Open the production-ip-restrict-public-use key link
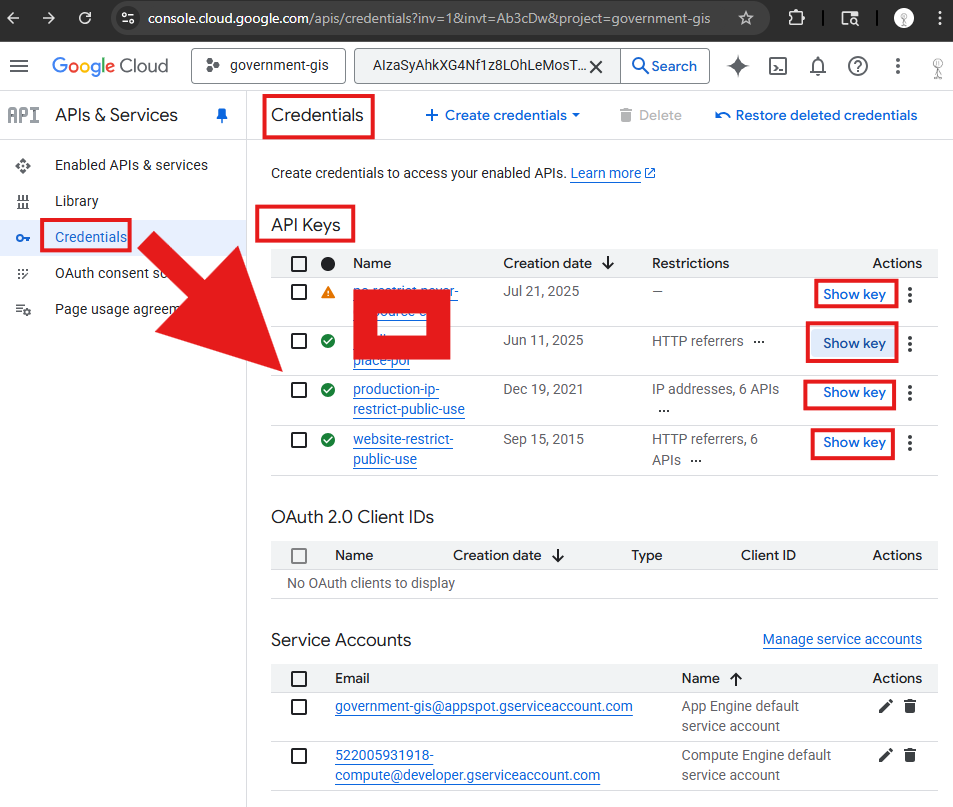This screenshot has width=953, height=807. (408, 399)
